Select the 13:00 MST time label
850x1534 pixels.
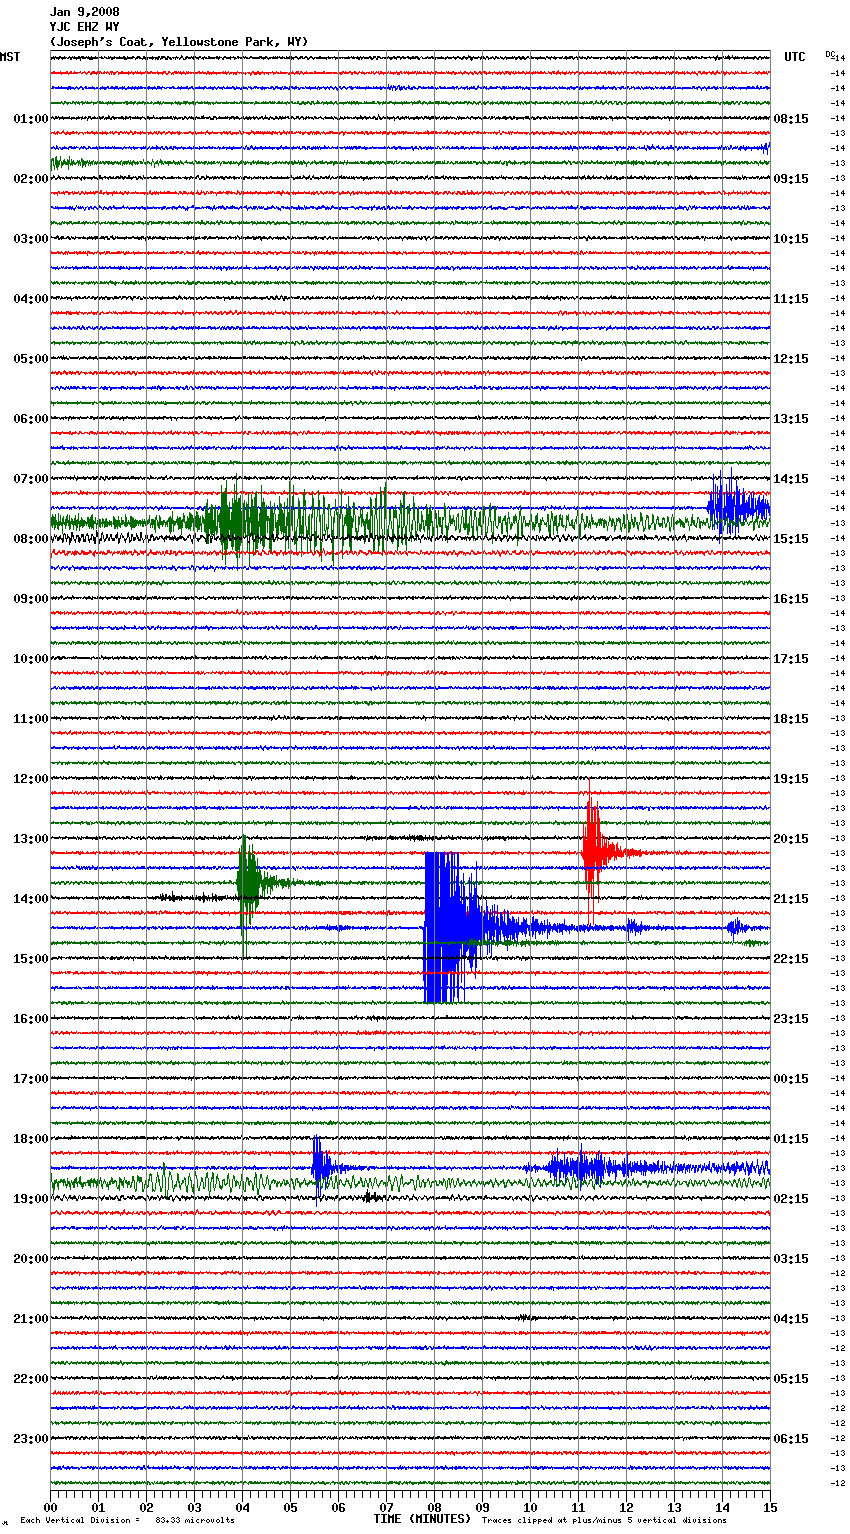tap(31, 839)
